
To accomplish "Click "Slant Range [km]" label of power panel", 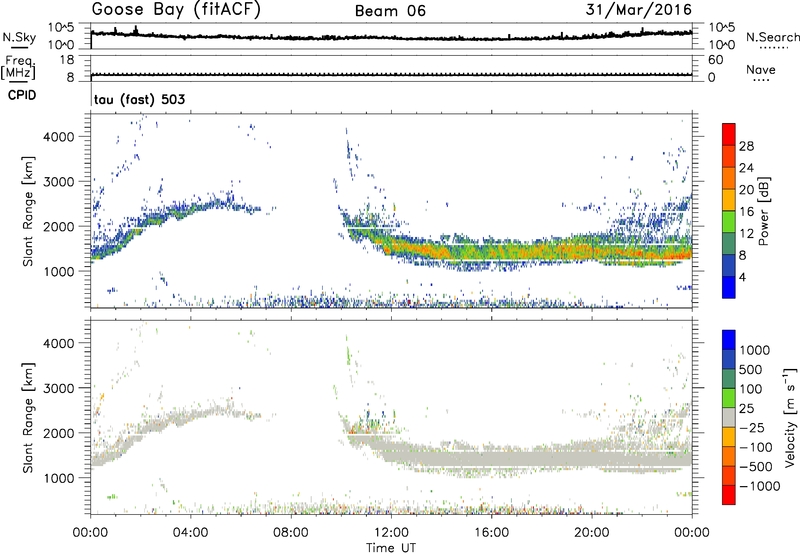I will [x=28, y=211].
